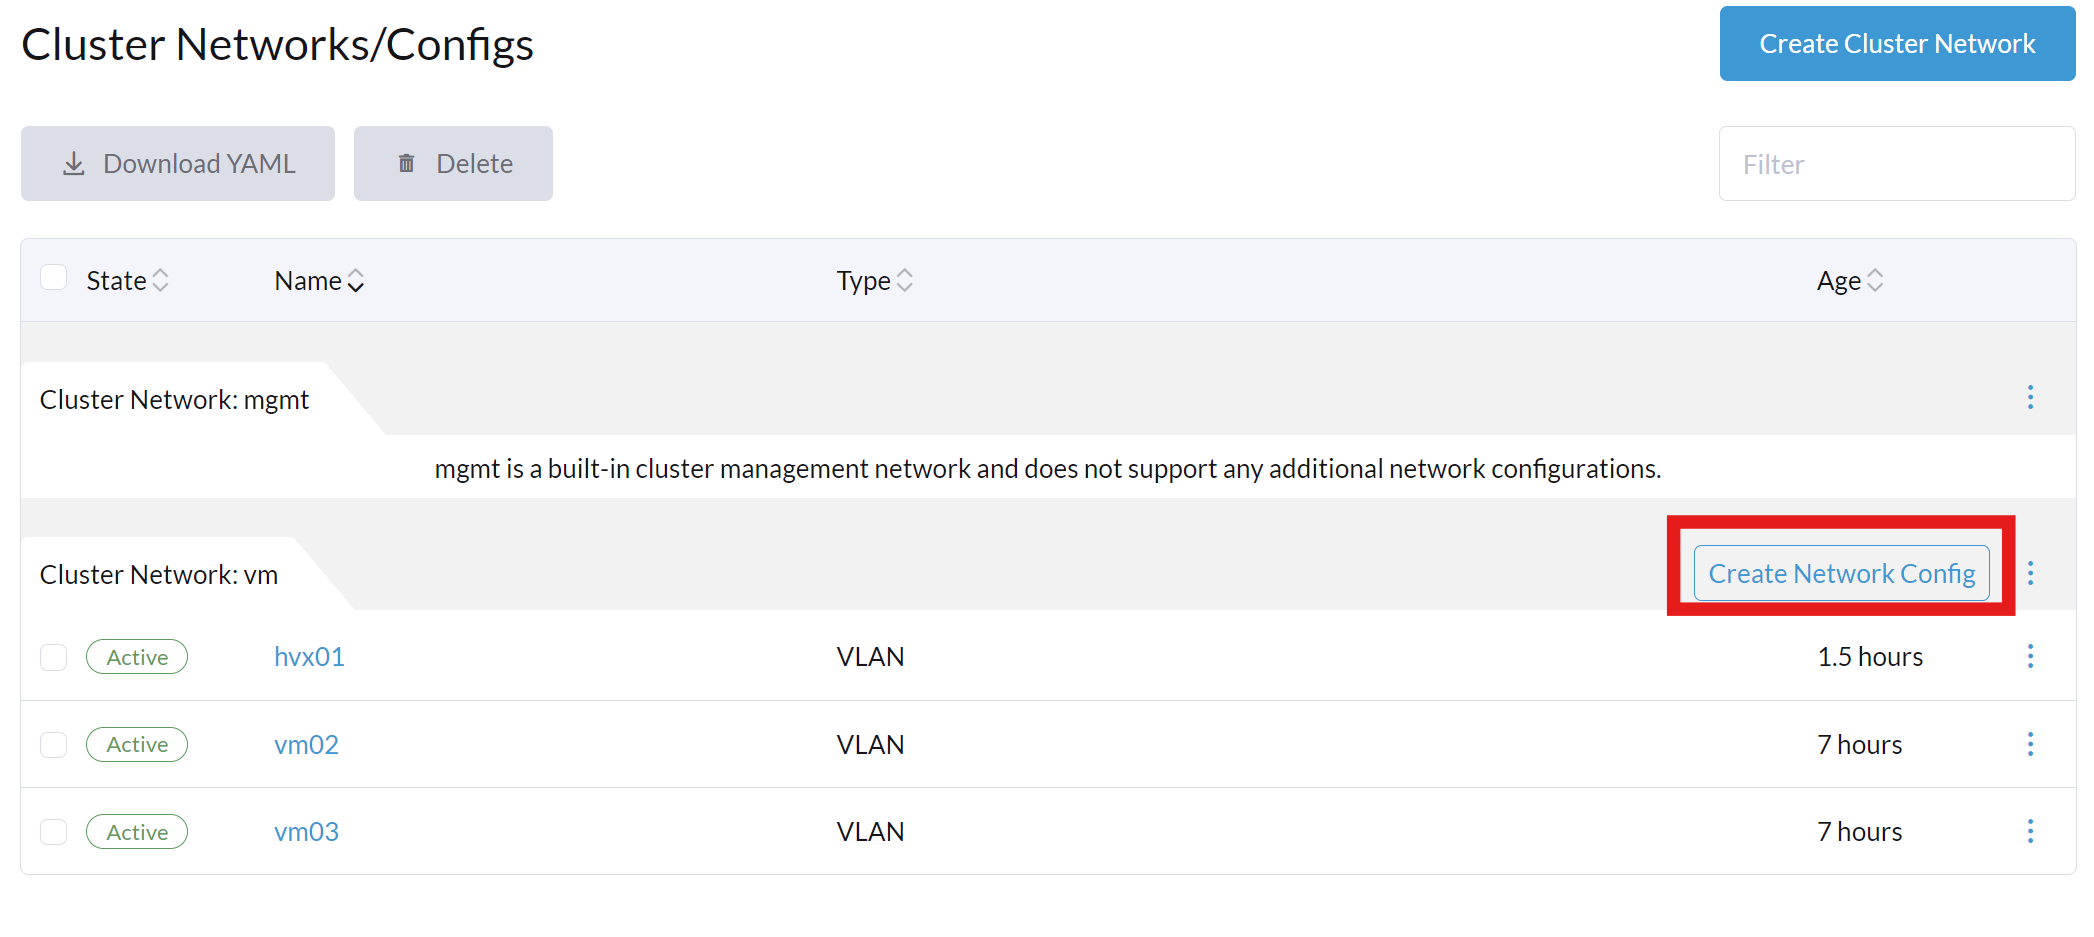
Task: Tick the checkbox next to vm02
Action: tap(53, 745)
